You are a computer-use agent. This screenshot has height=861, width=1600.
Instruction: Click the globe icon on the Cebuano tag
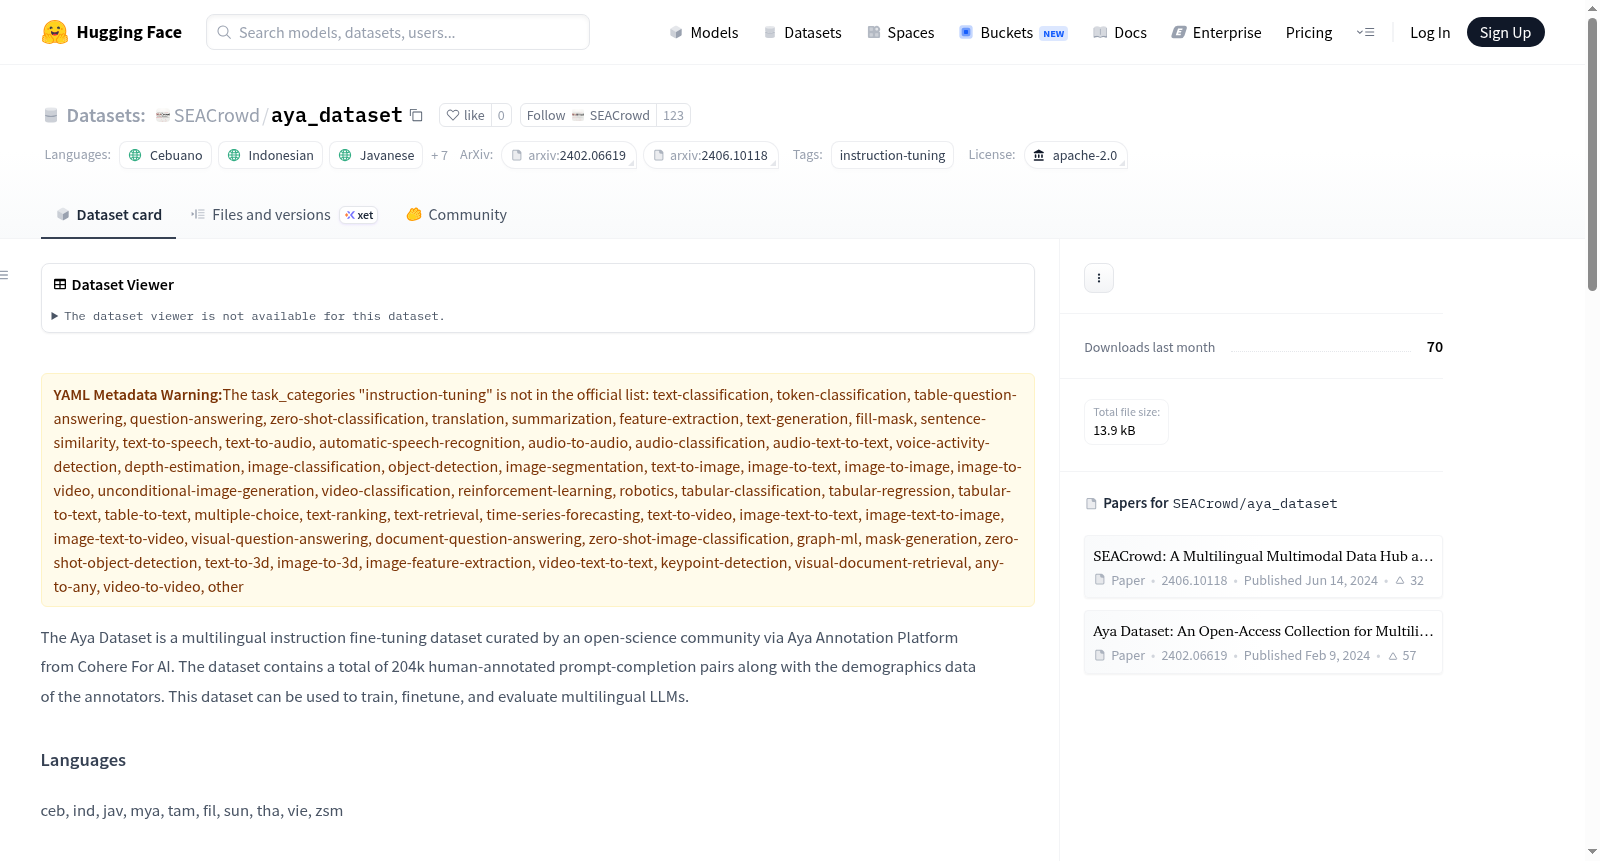click(x=135, y=155)
